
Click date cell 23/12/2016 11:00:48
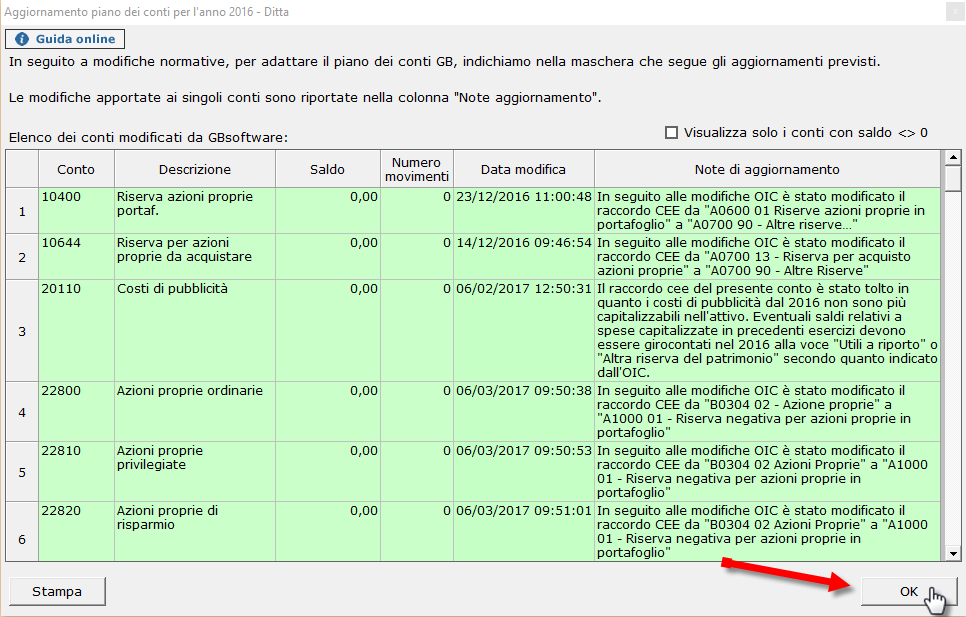[524, 211]
